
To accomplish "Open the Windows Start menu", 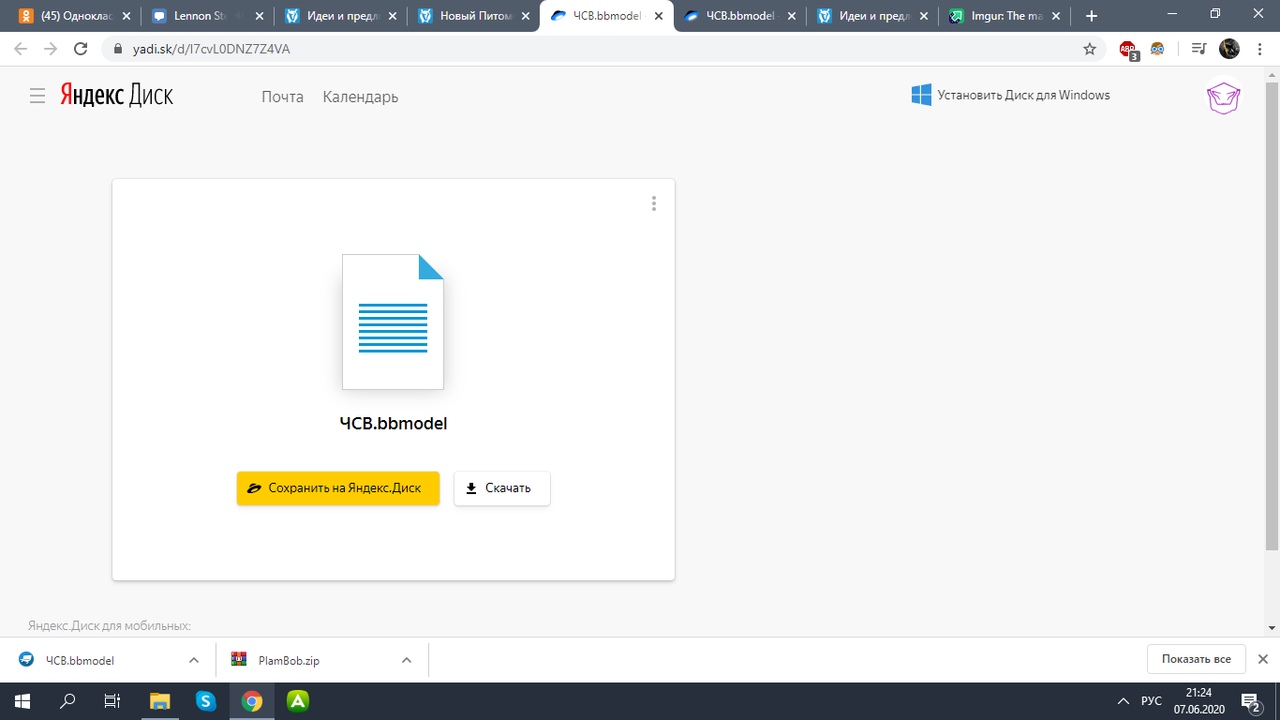I will 21,701.
